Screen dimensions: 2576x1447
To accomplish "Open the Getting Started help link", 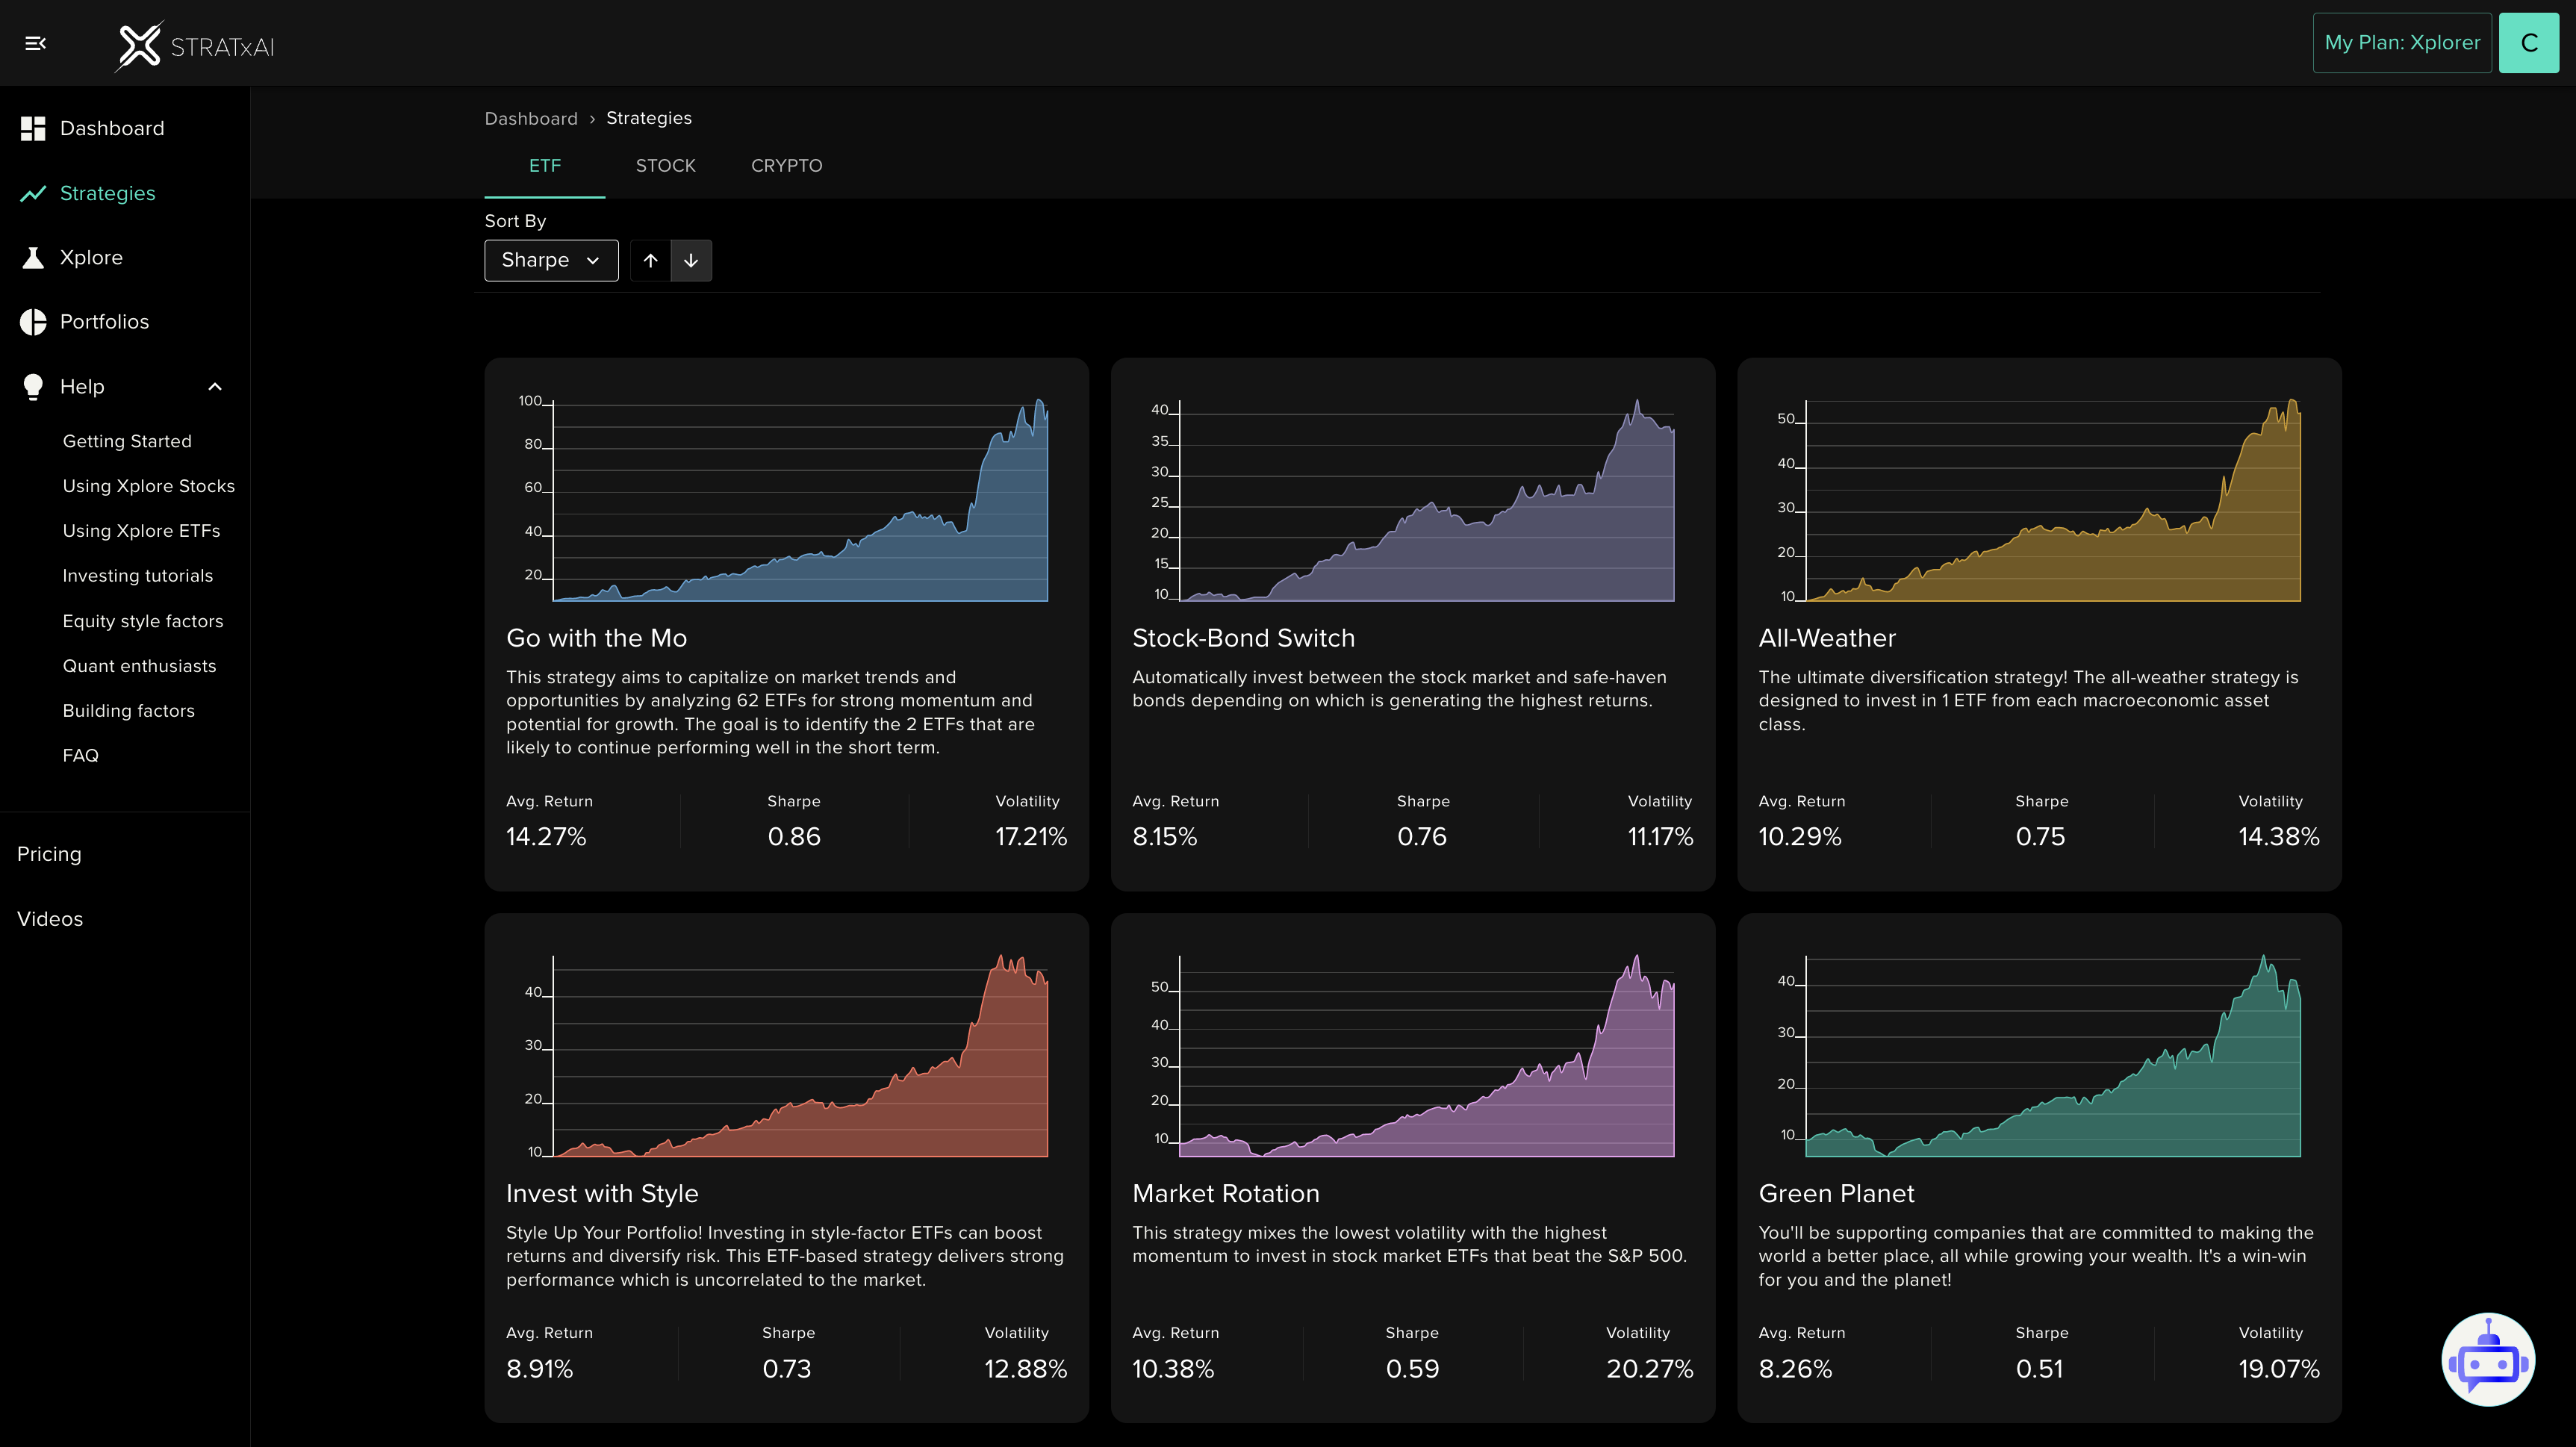I will pos(127,441).
